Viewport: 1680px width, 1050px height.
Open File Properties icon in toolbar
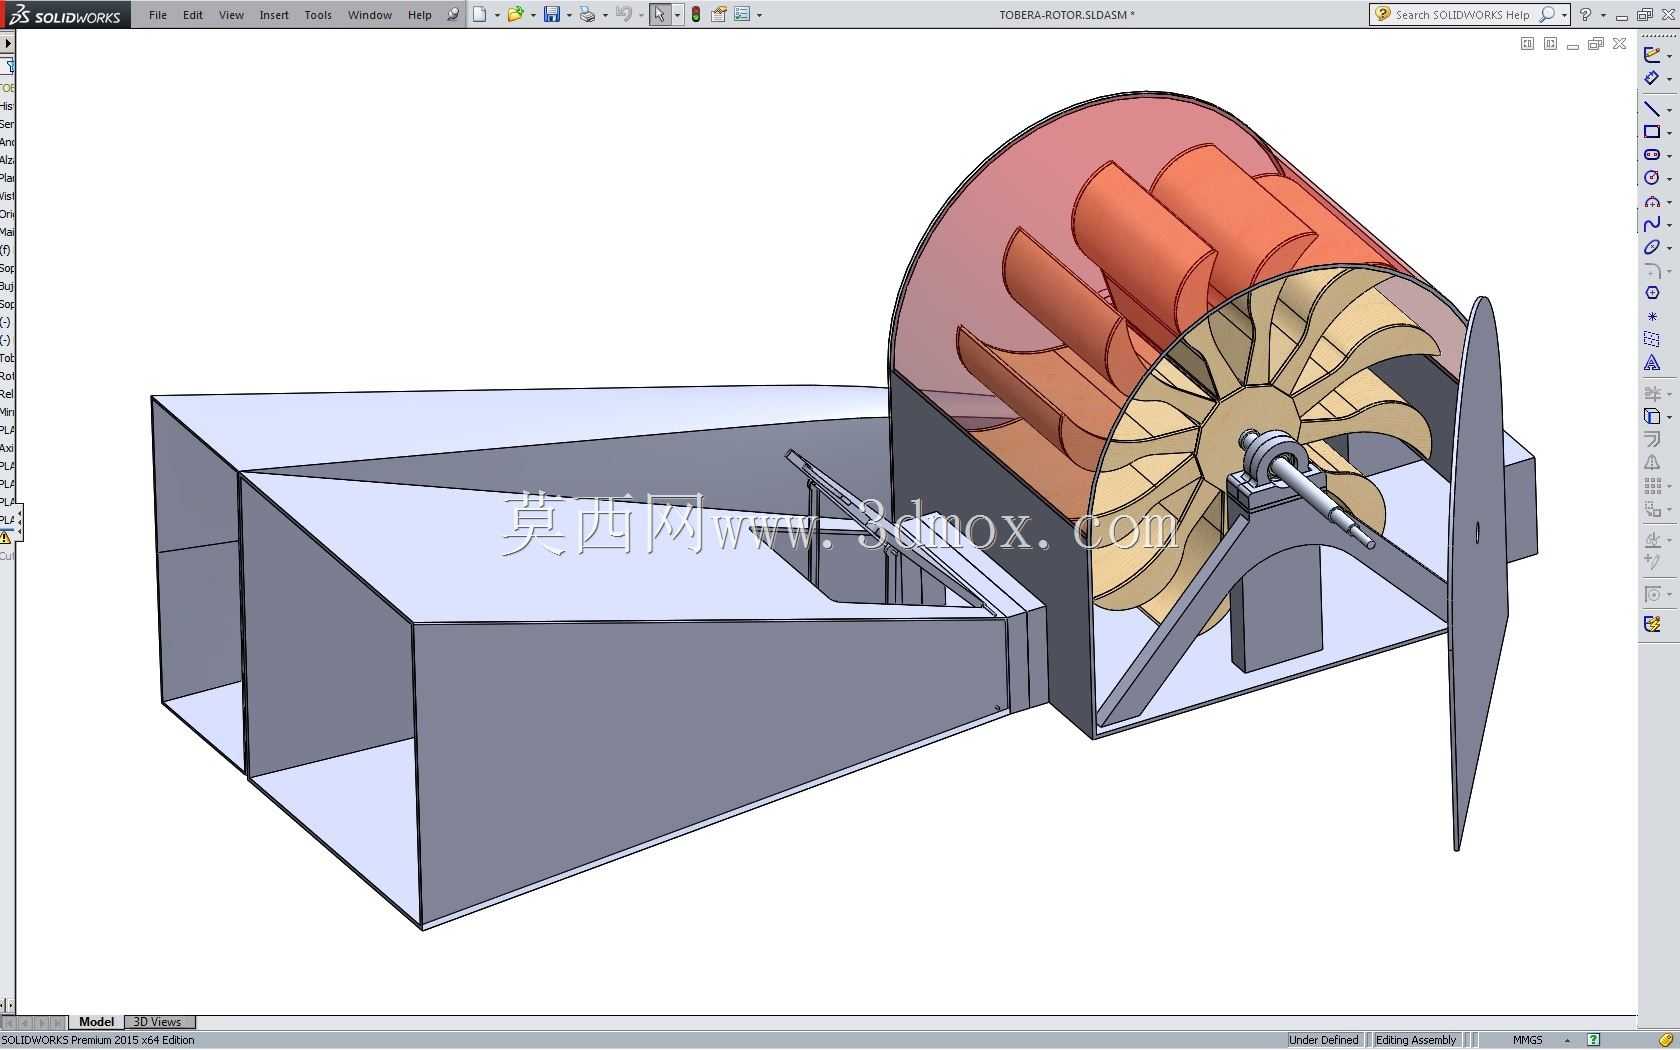[718, 14]
